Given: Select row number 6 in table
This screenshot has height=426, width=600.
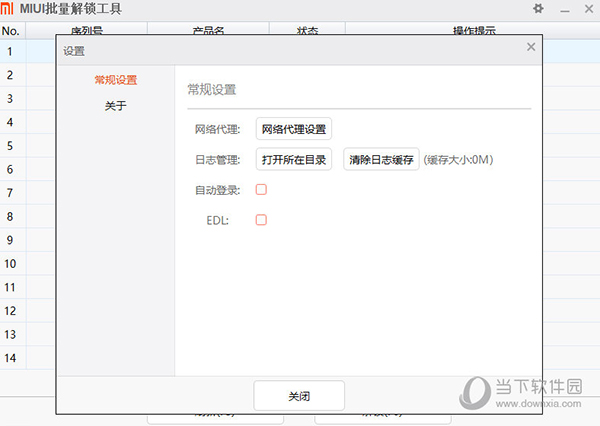Looking at the screenshot, I should point(10,169).
